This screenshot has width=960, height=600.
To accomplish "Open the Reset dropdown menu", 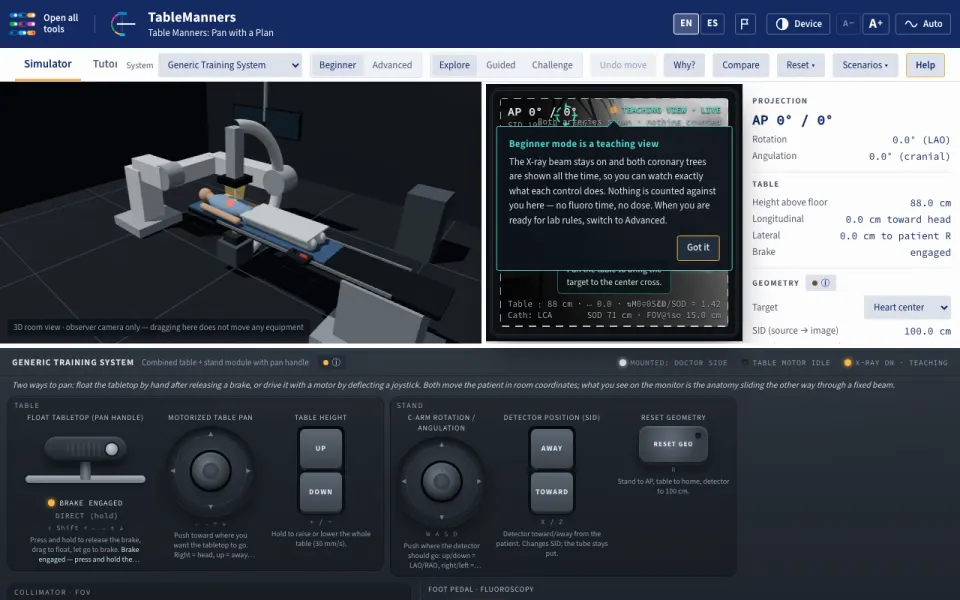I will (801, 65).
